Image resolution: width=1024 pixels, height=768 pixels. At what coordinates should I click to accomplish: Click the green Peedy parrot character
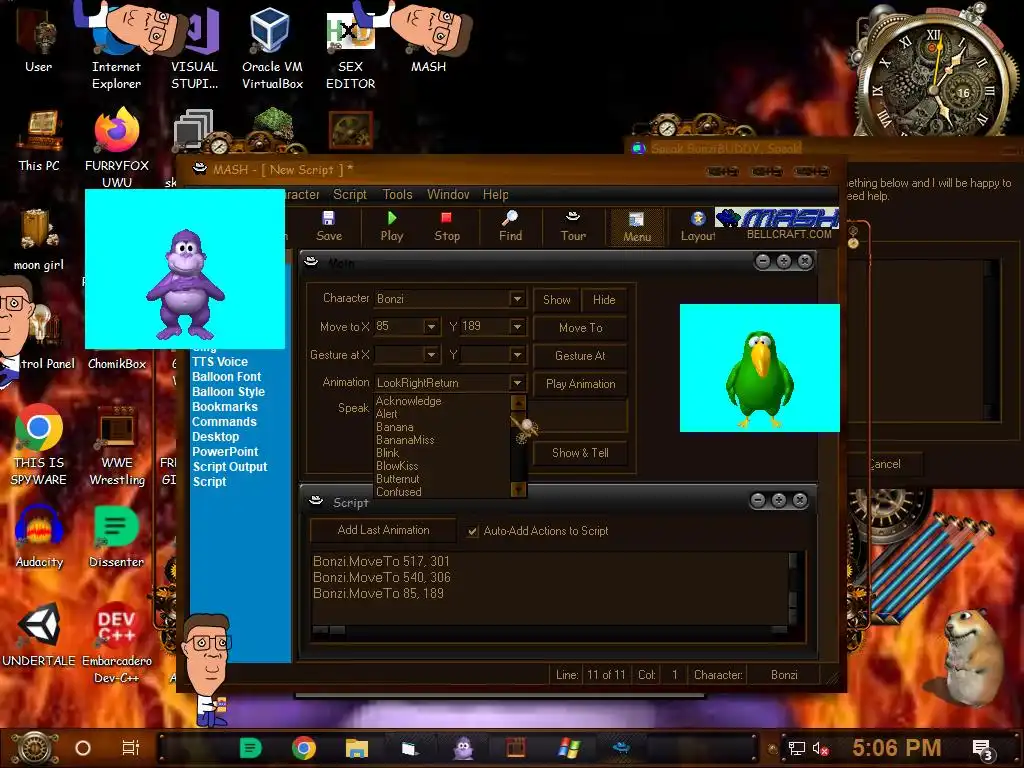click(x=759, y=380)
